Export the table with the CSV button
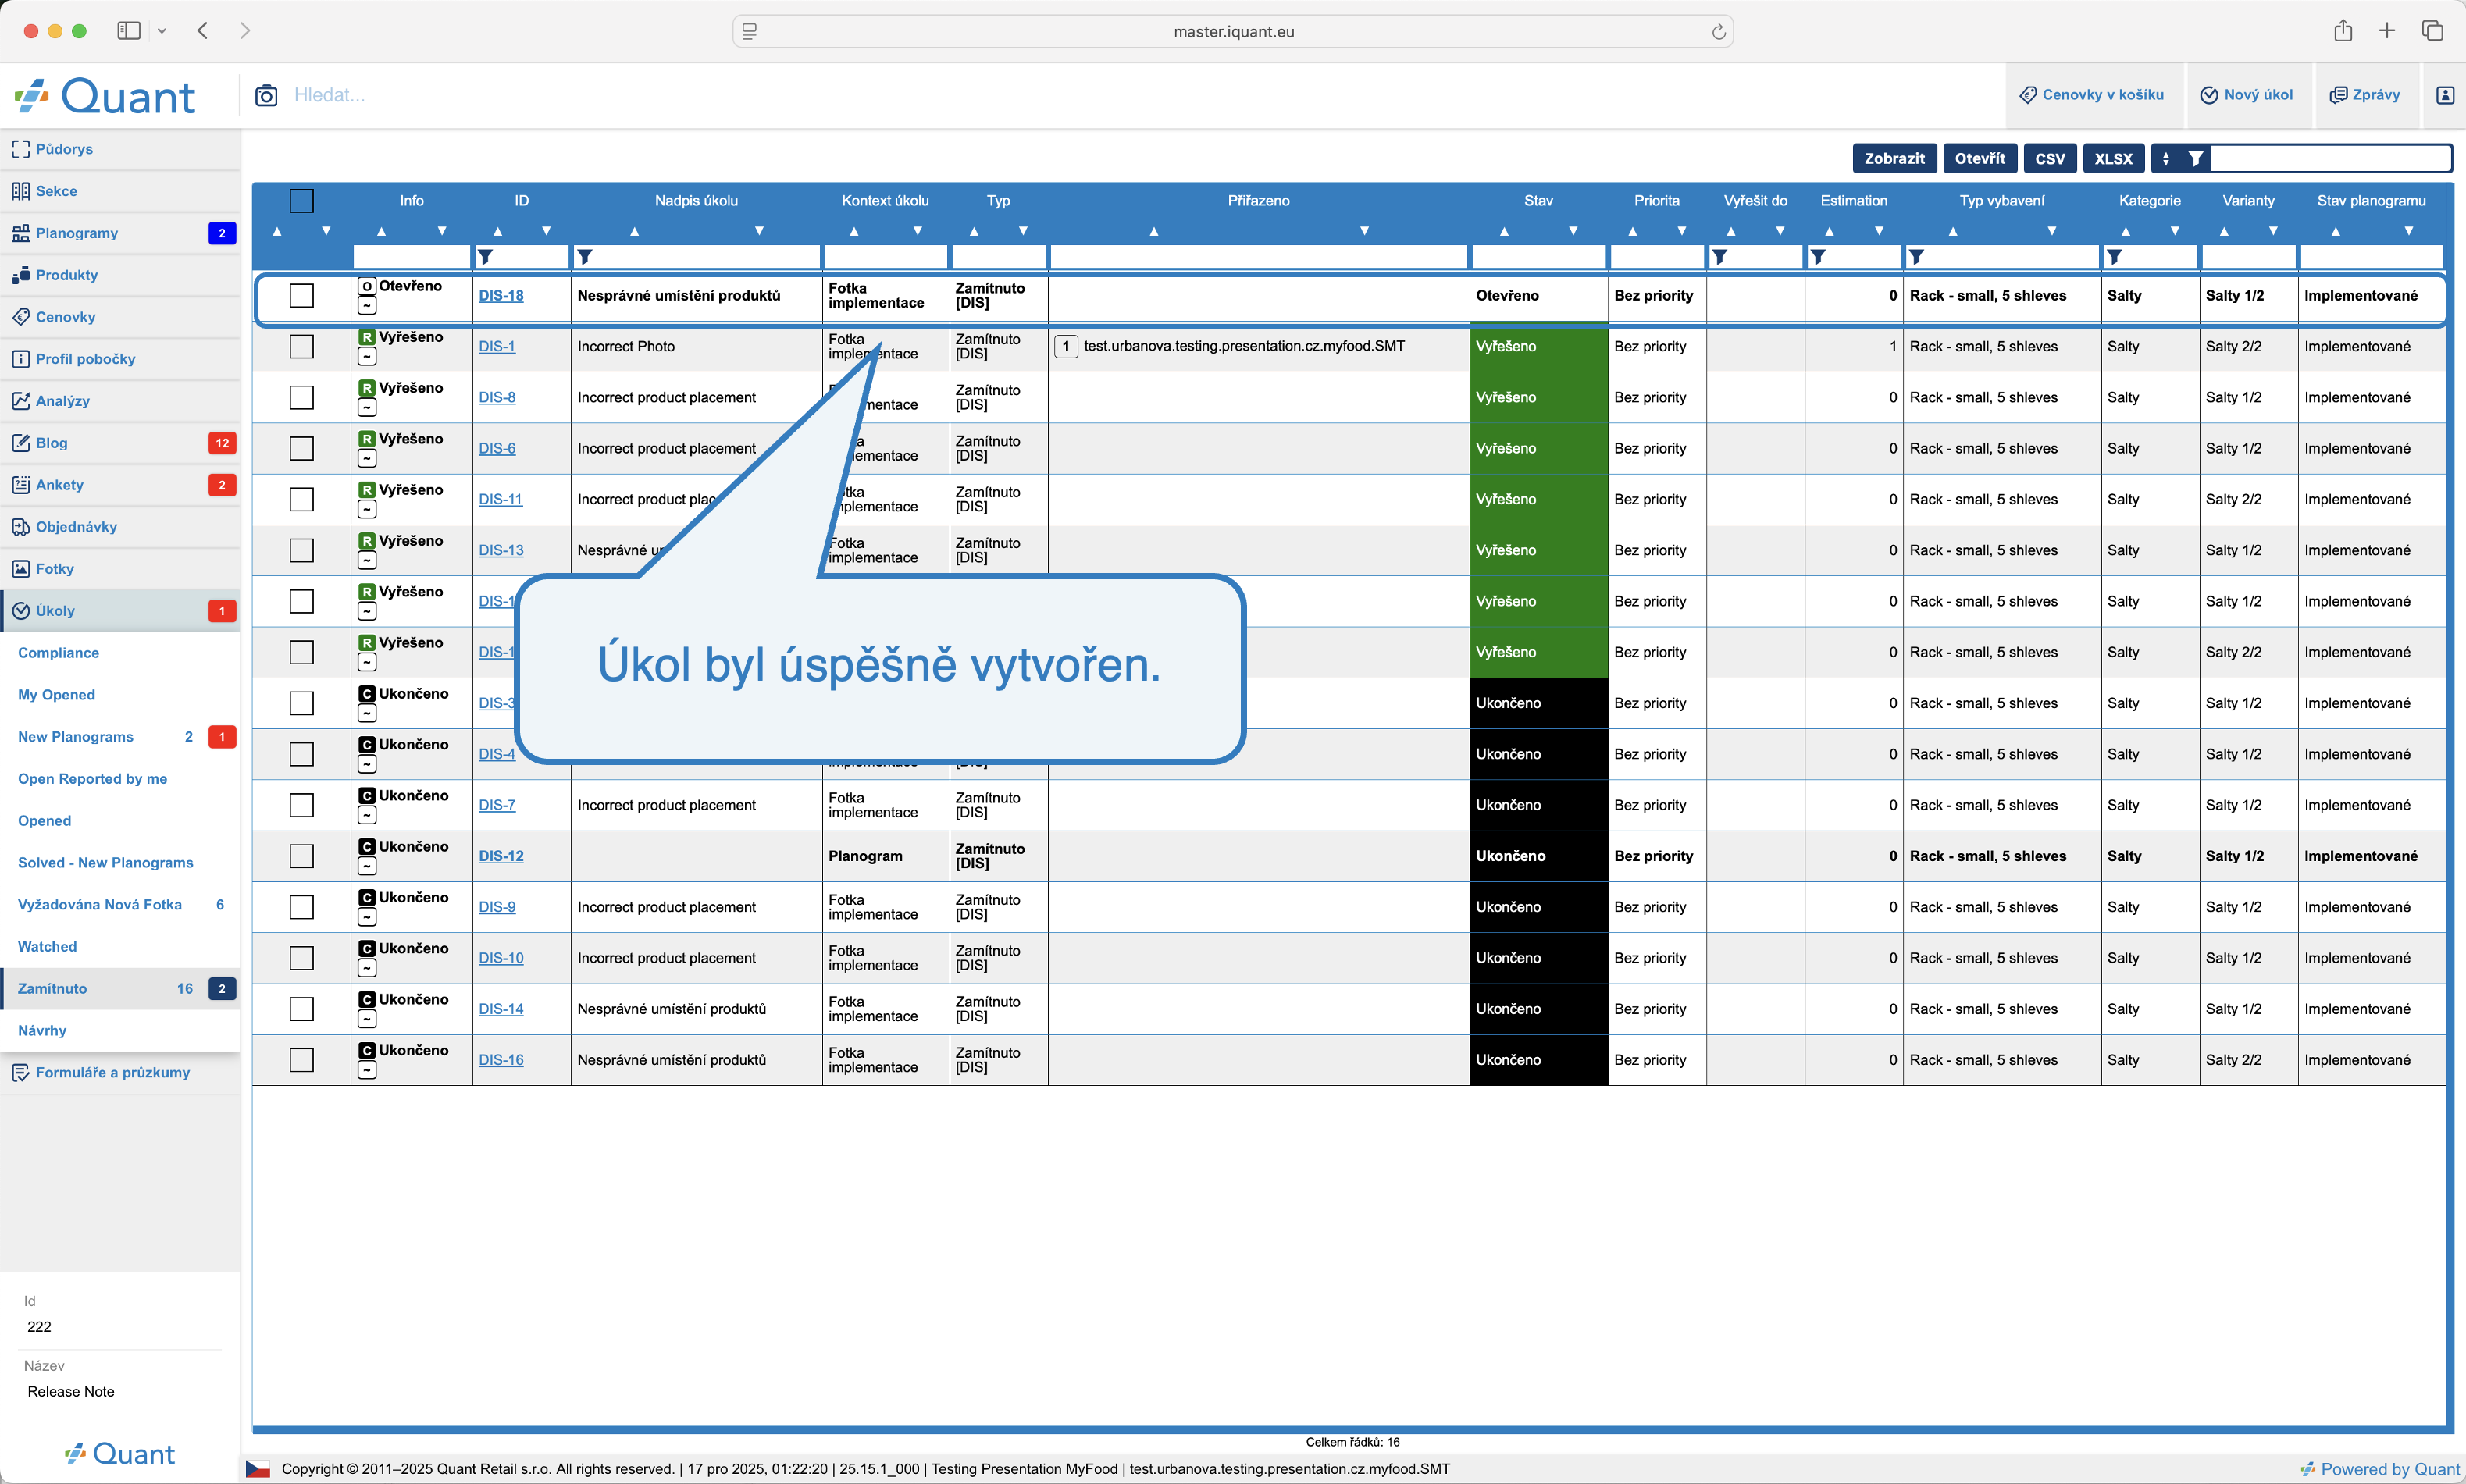This screenshot has height=1484, width=2466. tap(2050, 158)
